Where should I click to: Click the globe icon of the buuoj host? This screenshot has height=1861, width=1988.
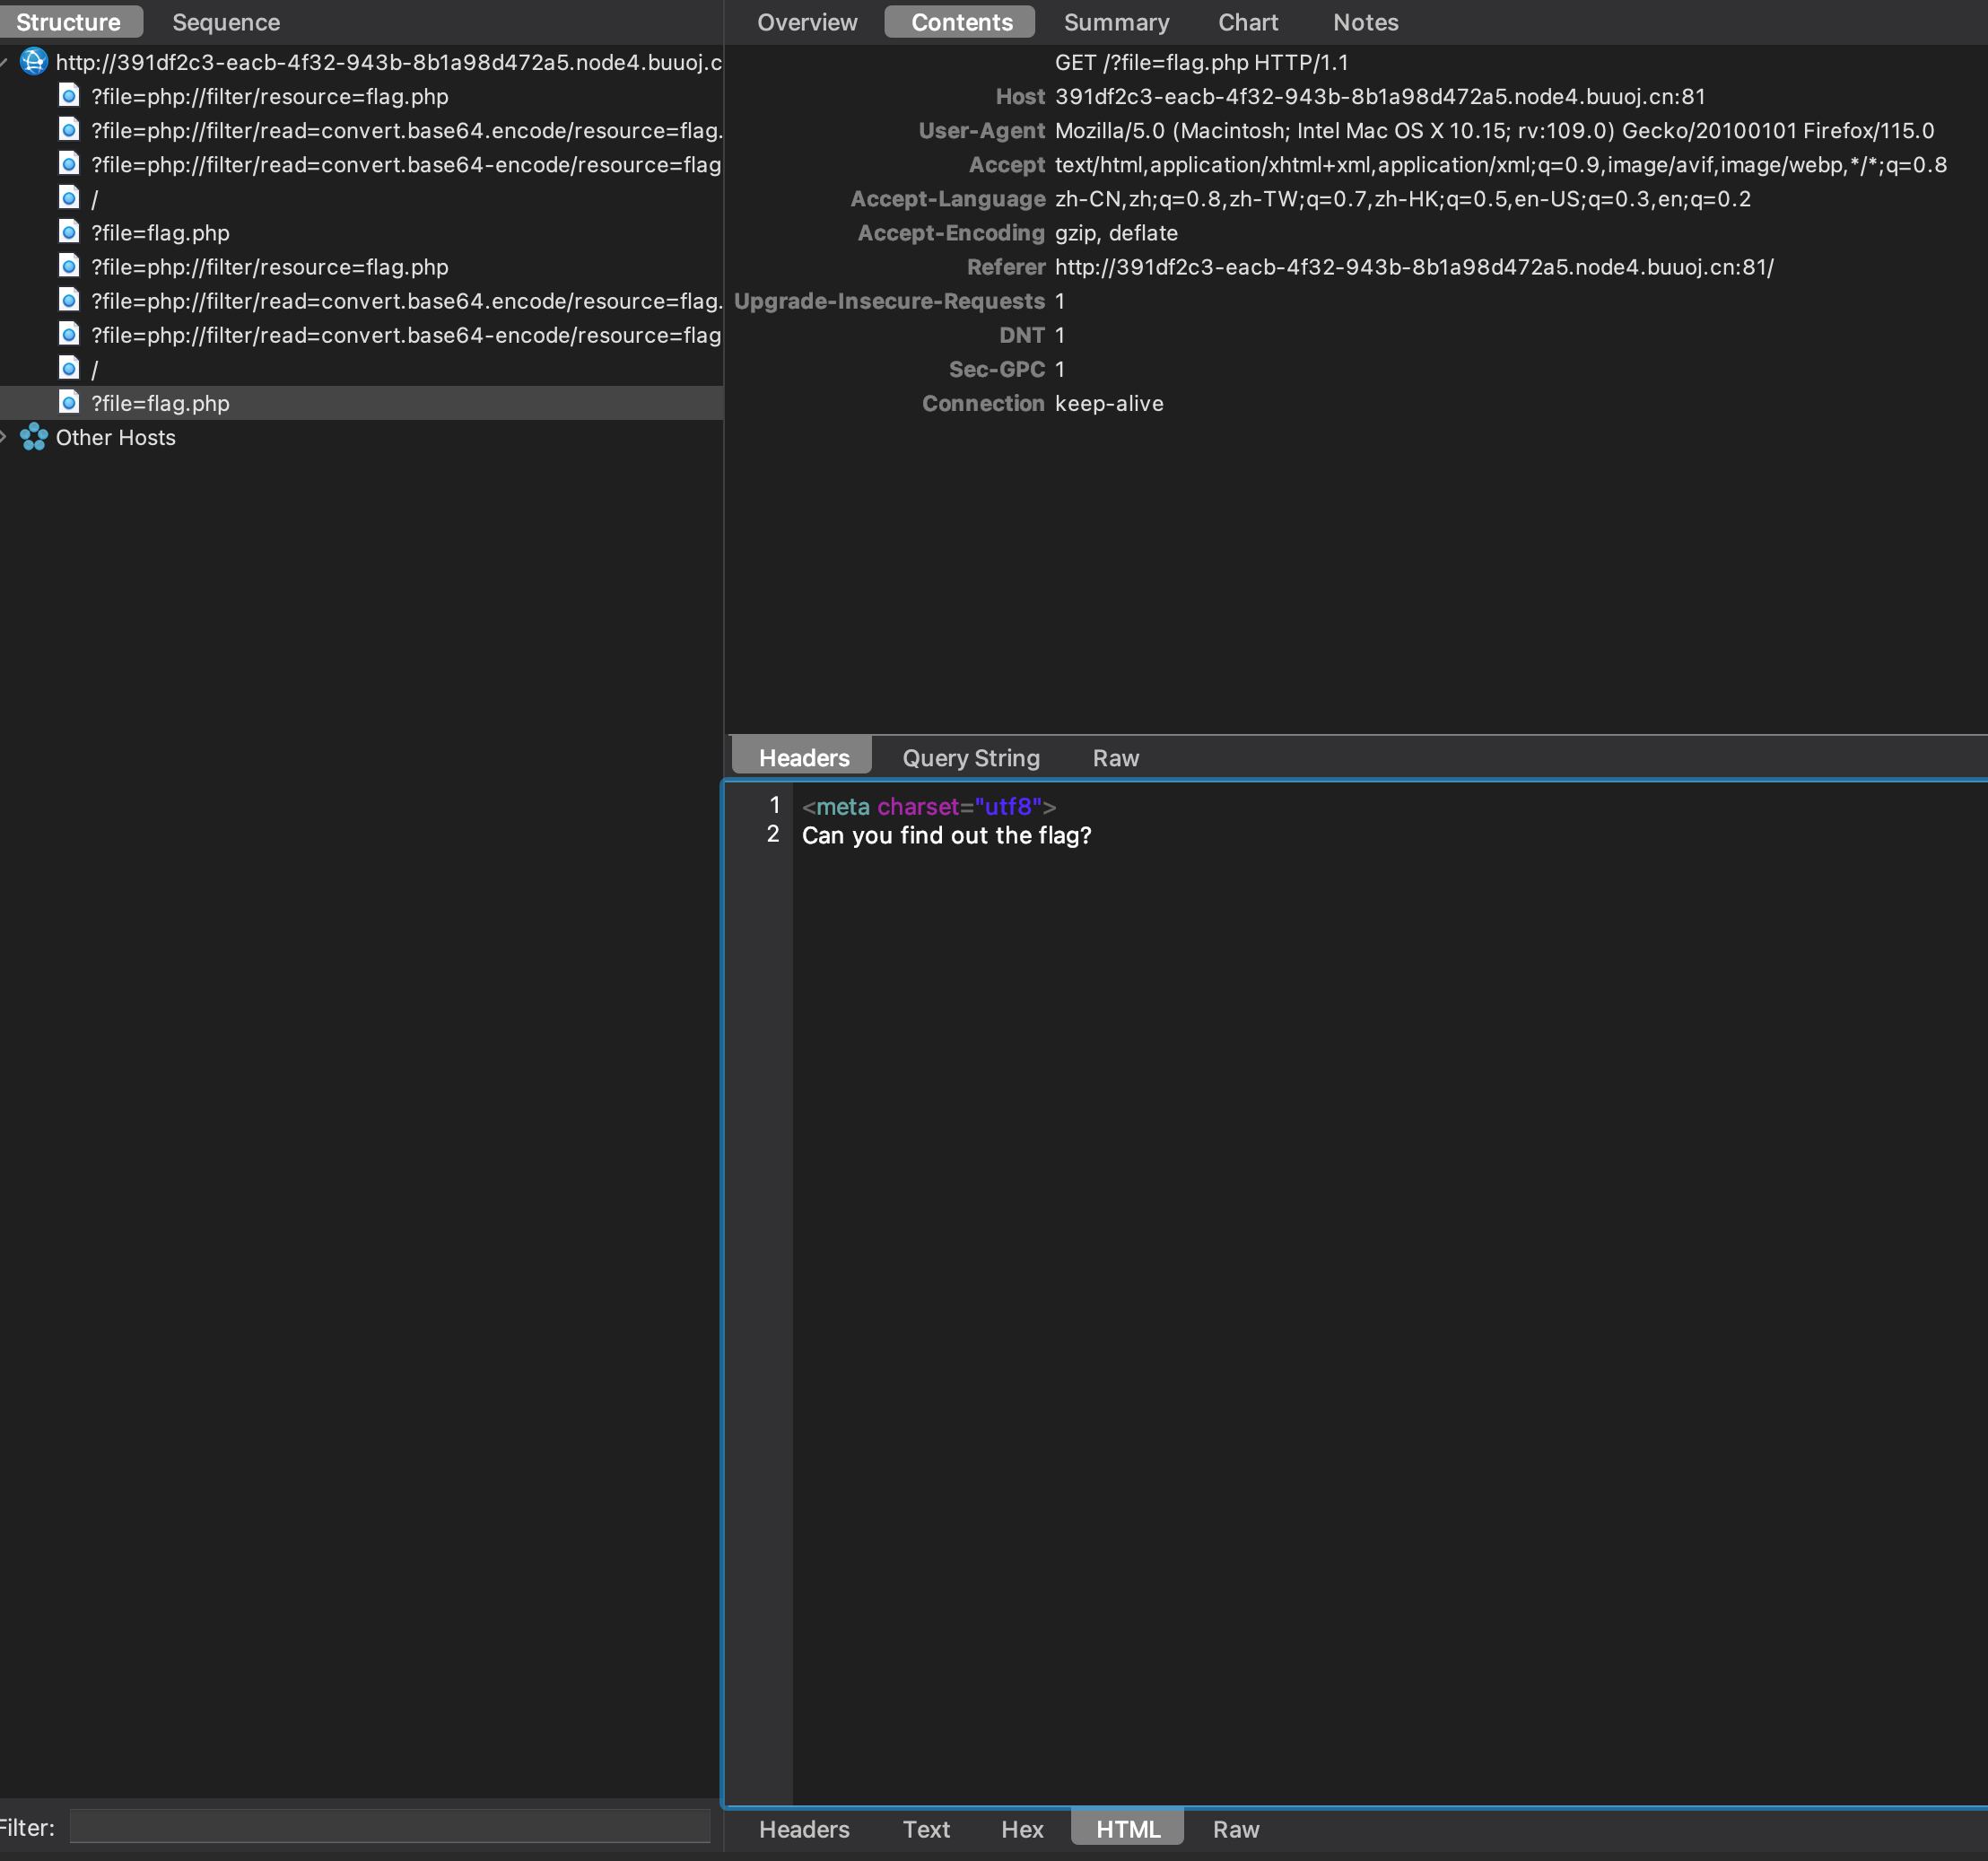pyautogui.click(x=33, y=62)
